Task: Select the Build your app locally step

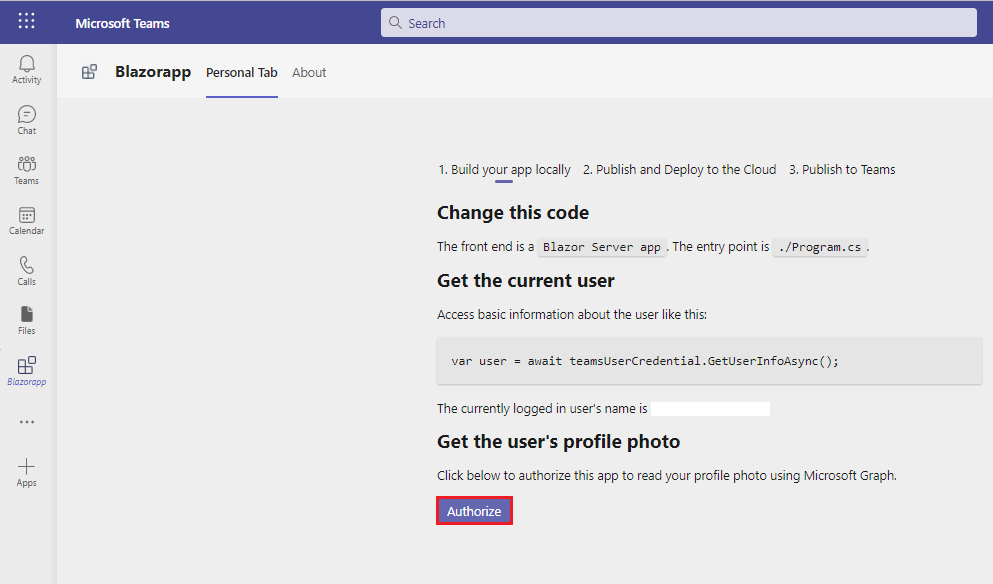Action: 504,170
